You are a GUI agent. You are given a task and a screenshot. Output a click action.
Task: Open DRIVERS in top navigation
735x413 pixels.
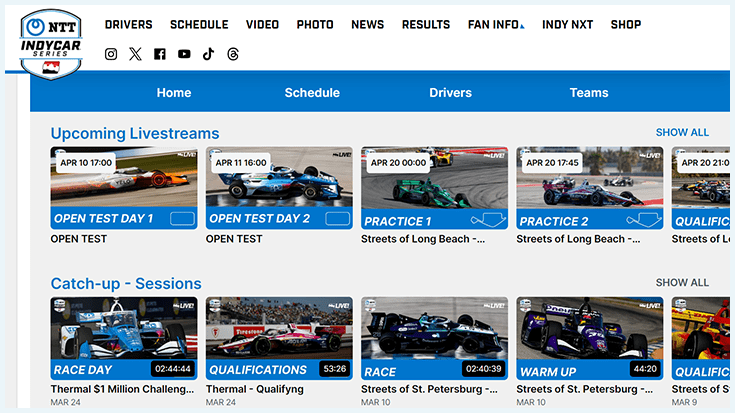tap(128, 24)
